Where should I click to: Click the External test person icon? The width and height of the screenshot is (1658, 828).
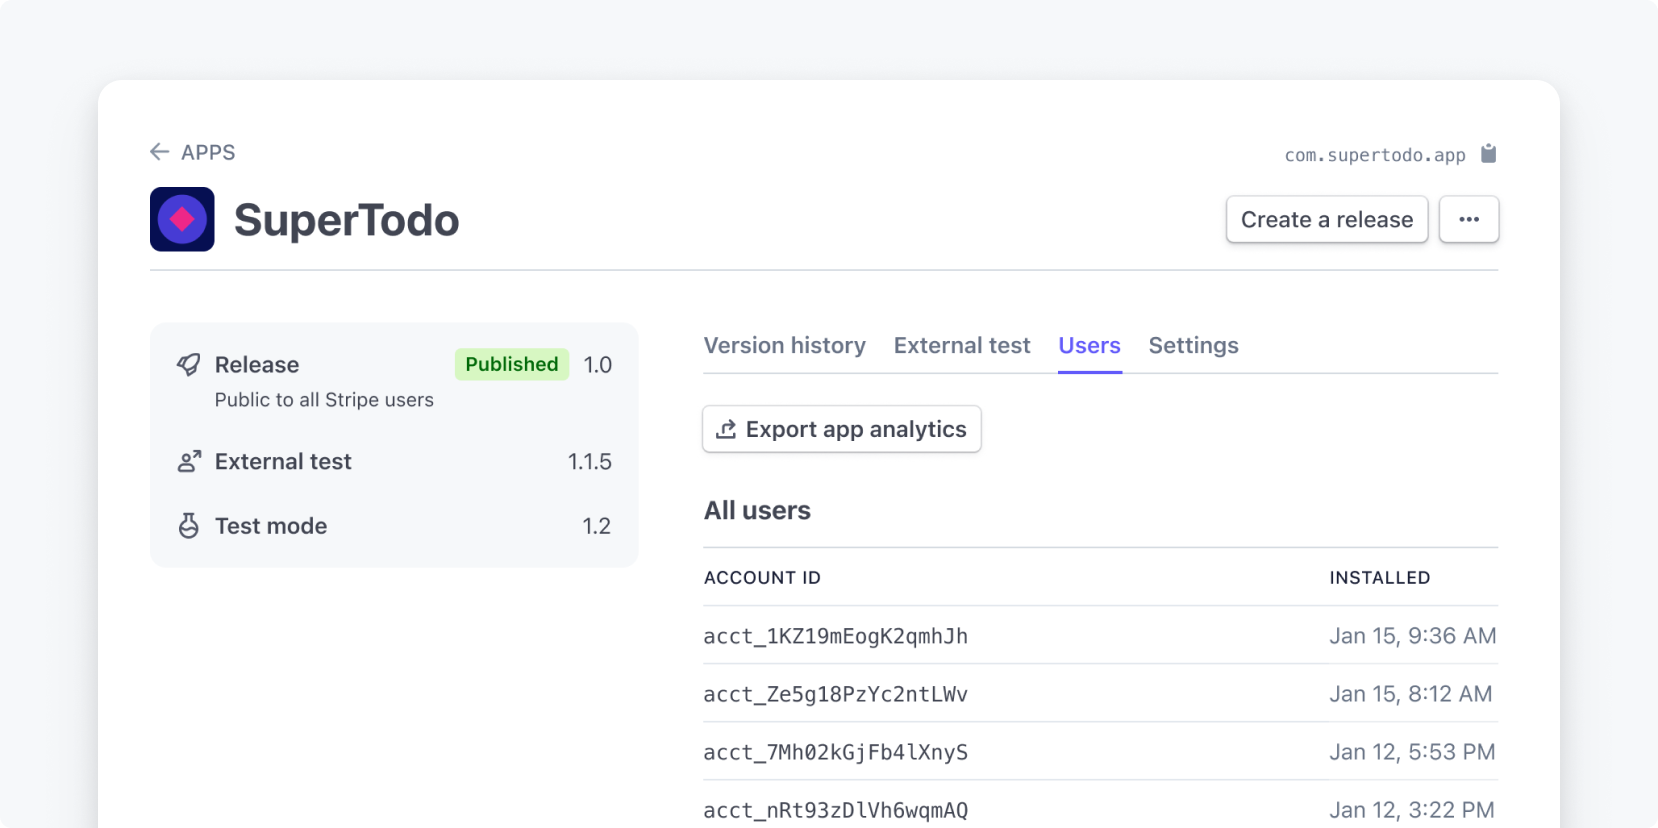[189, 462]
